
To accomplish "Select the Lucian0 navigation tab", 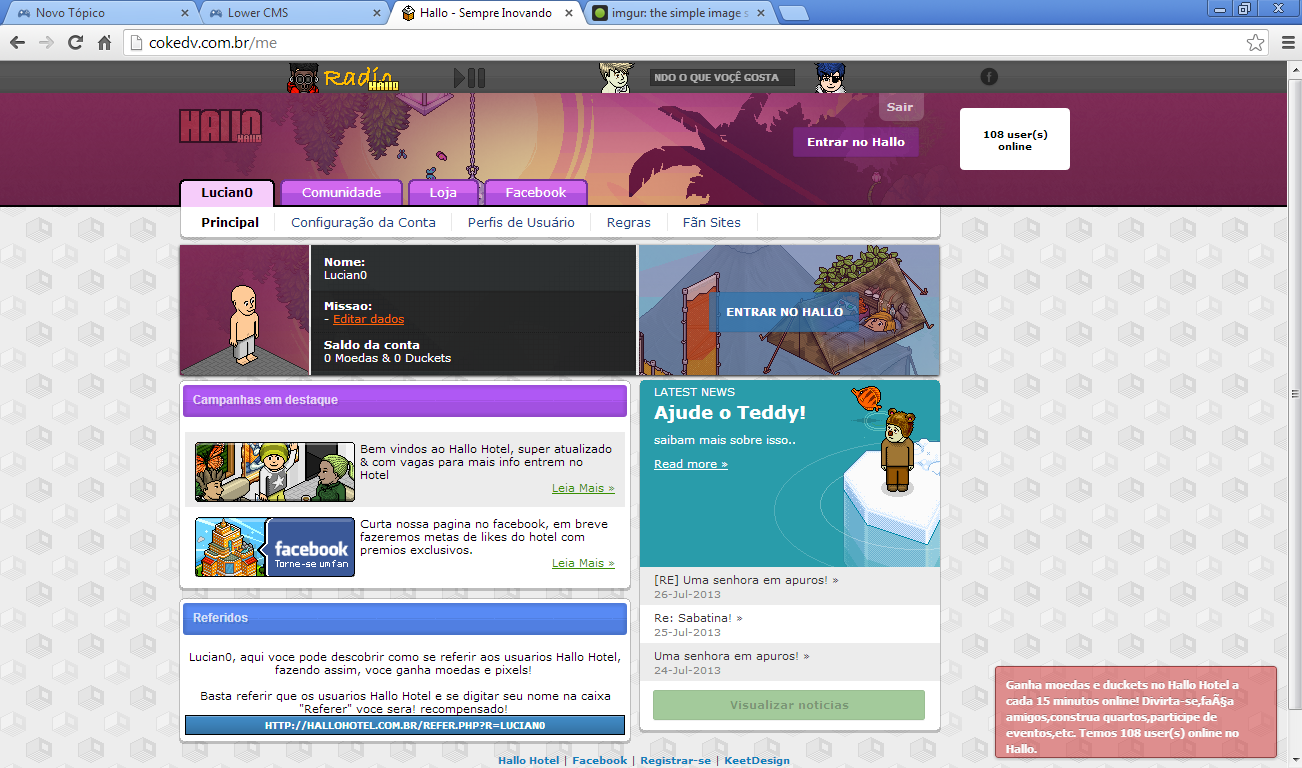I will [x=227, y=193].
